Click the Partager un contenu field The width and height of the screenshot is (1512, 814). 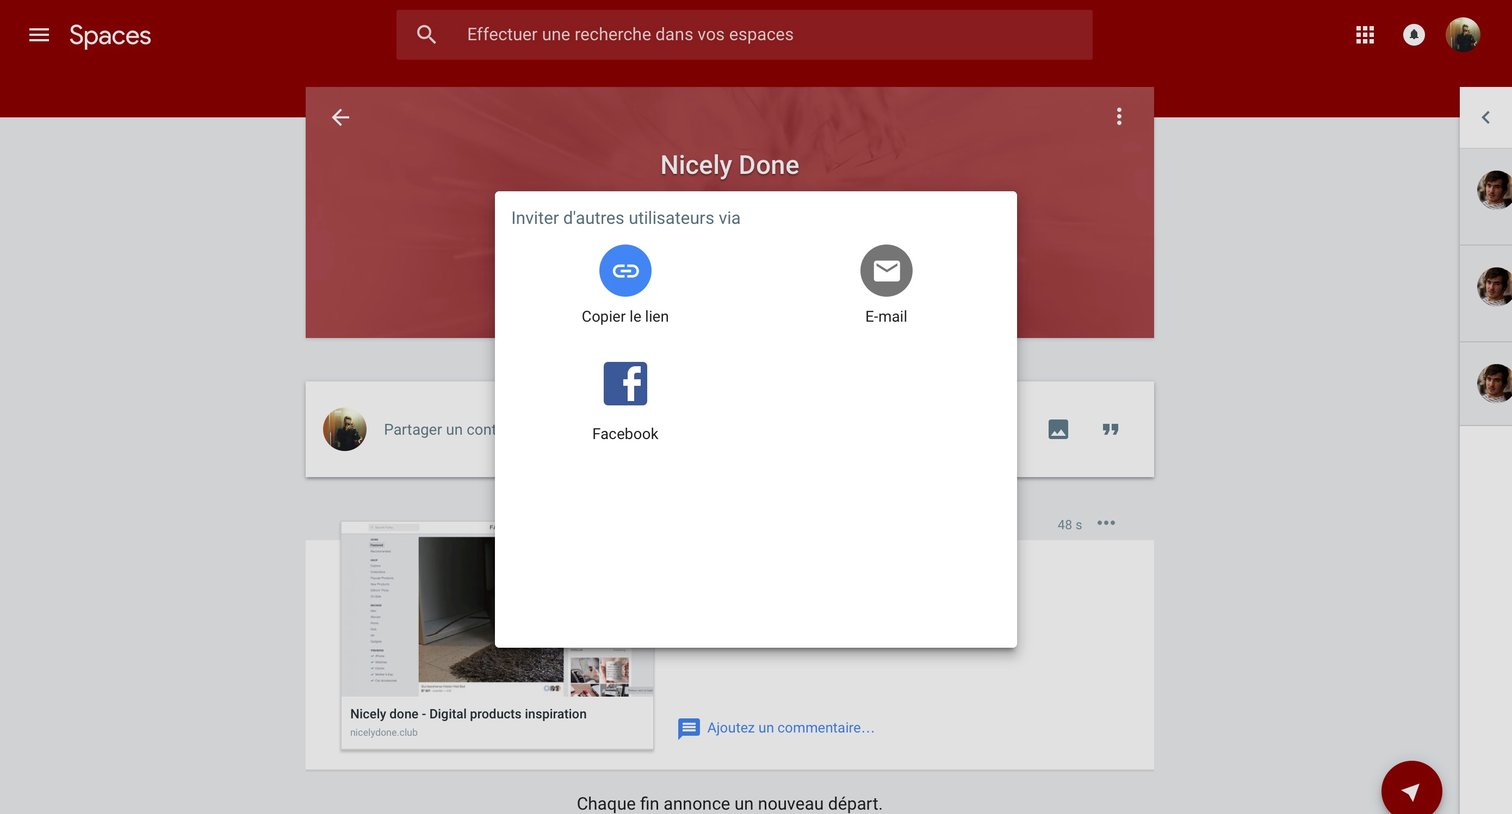tap(439, 429)
